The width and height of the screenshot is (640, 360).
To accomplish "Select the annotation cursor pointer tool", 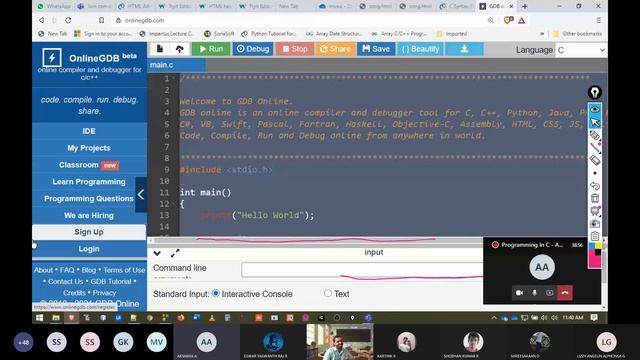I will click(x=595, y=122).
